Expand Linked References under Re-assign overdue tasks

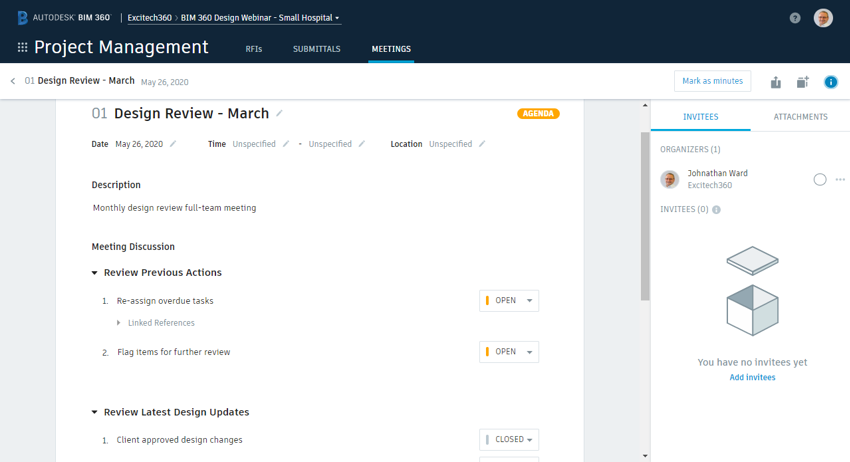pos(119,323)
